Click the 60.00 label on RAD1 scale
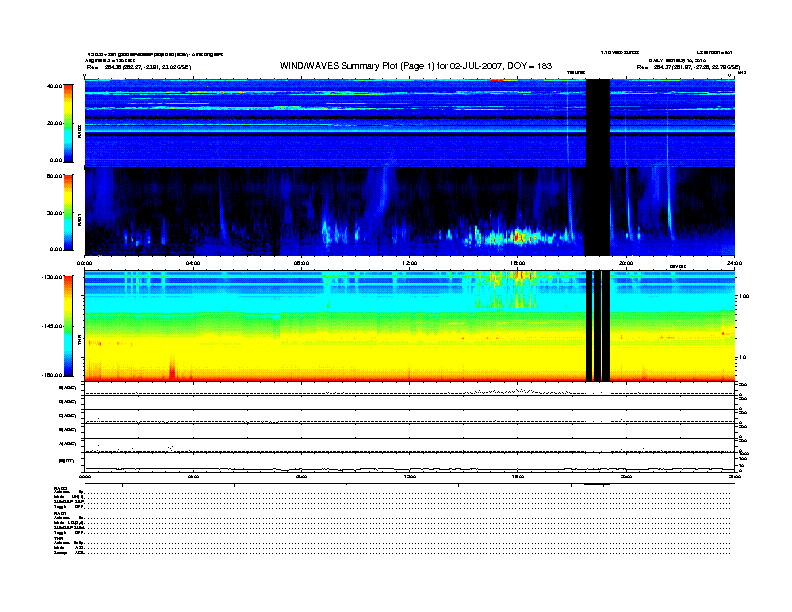 (55, 176)
